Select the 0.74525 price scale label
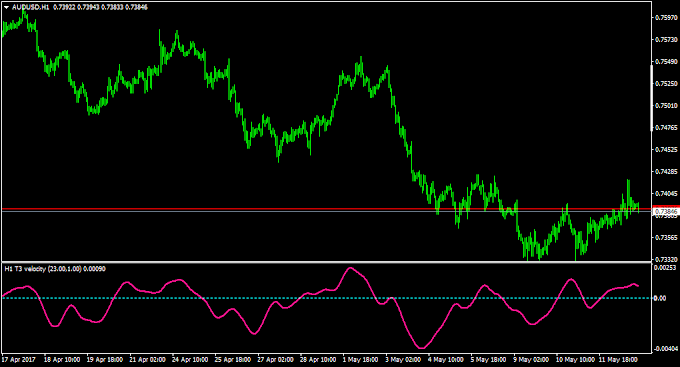Screen dimensions: 680x367 click(666, 150)
